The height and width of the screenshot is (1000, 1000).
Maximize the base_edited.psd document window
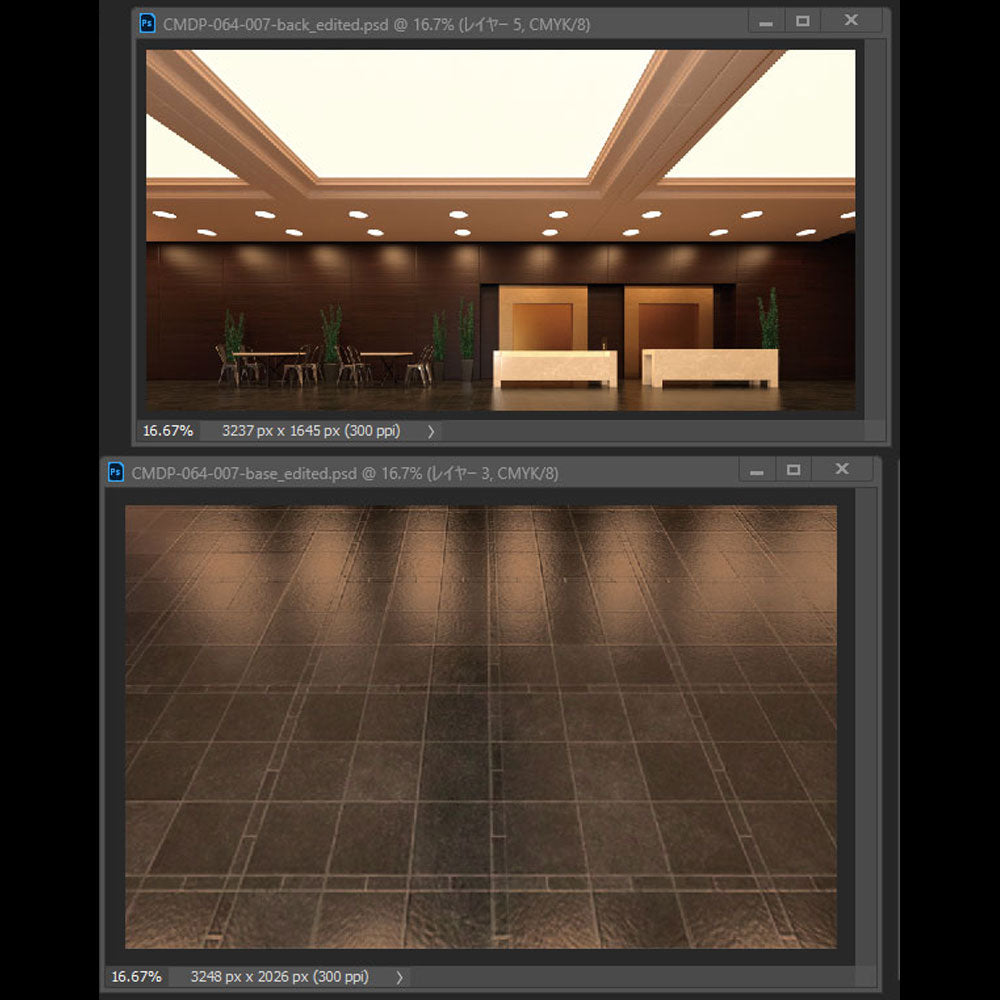(794, 470)
